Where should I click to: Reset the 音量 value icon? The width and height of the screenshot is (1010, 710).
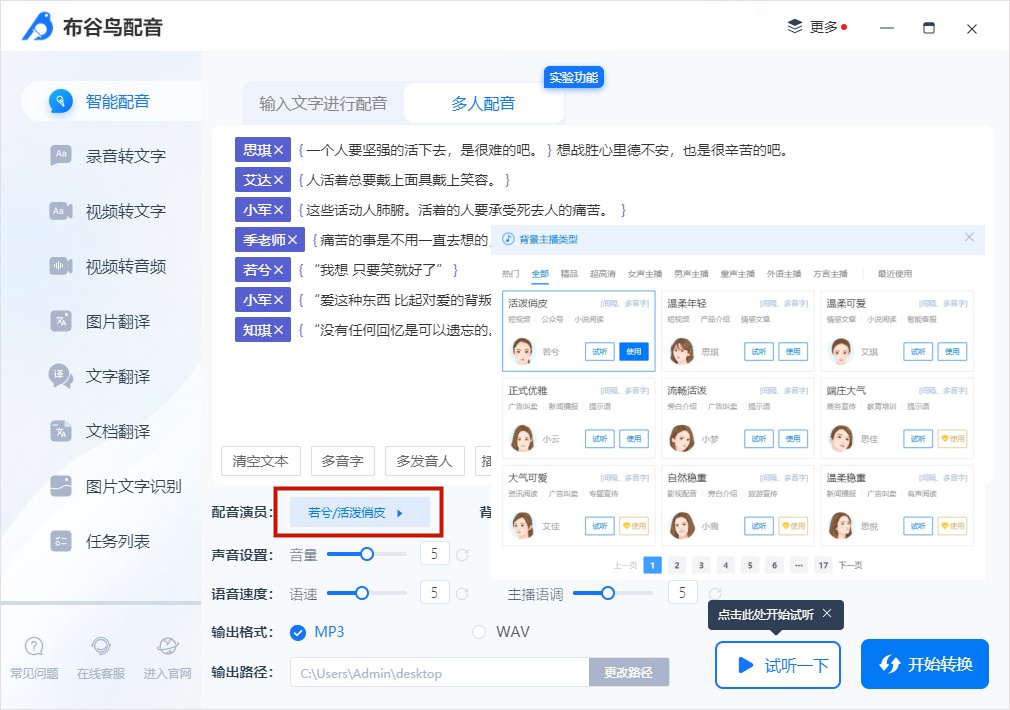tap(462, 555)
